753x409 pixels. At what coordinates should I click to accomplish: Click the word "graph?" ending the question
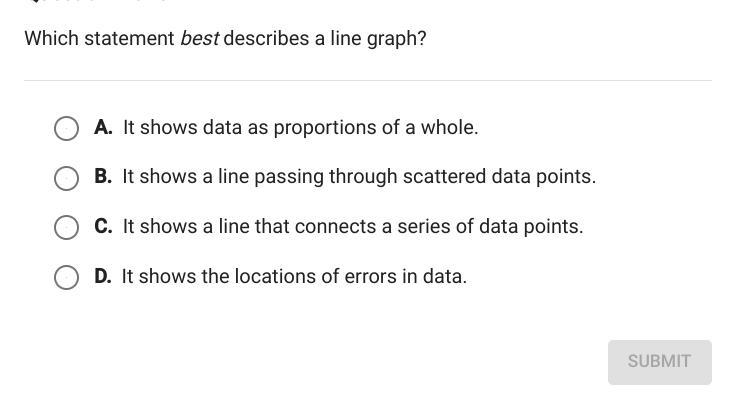397,39
